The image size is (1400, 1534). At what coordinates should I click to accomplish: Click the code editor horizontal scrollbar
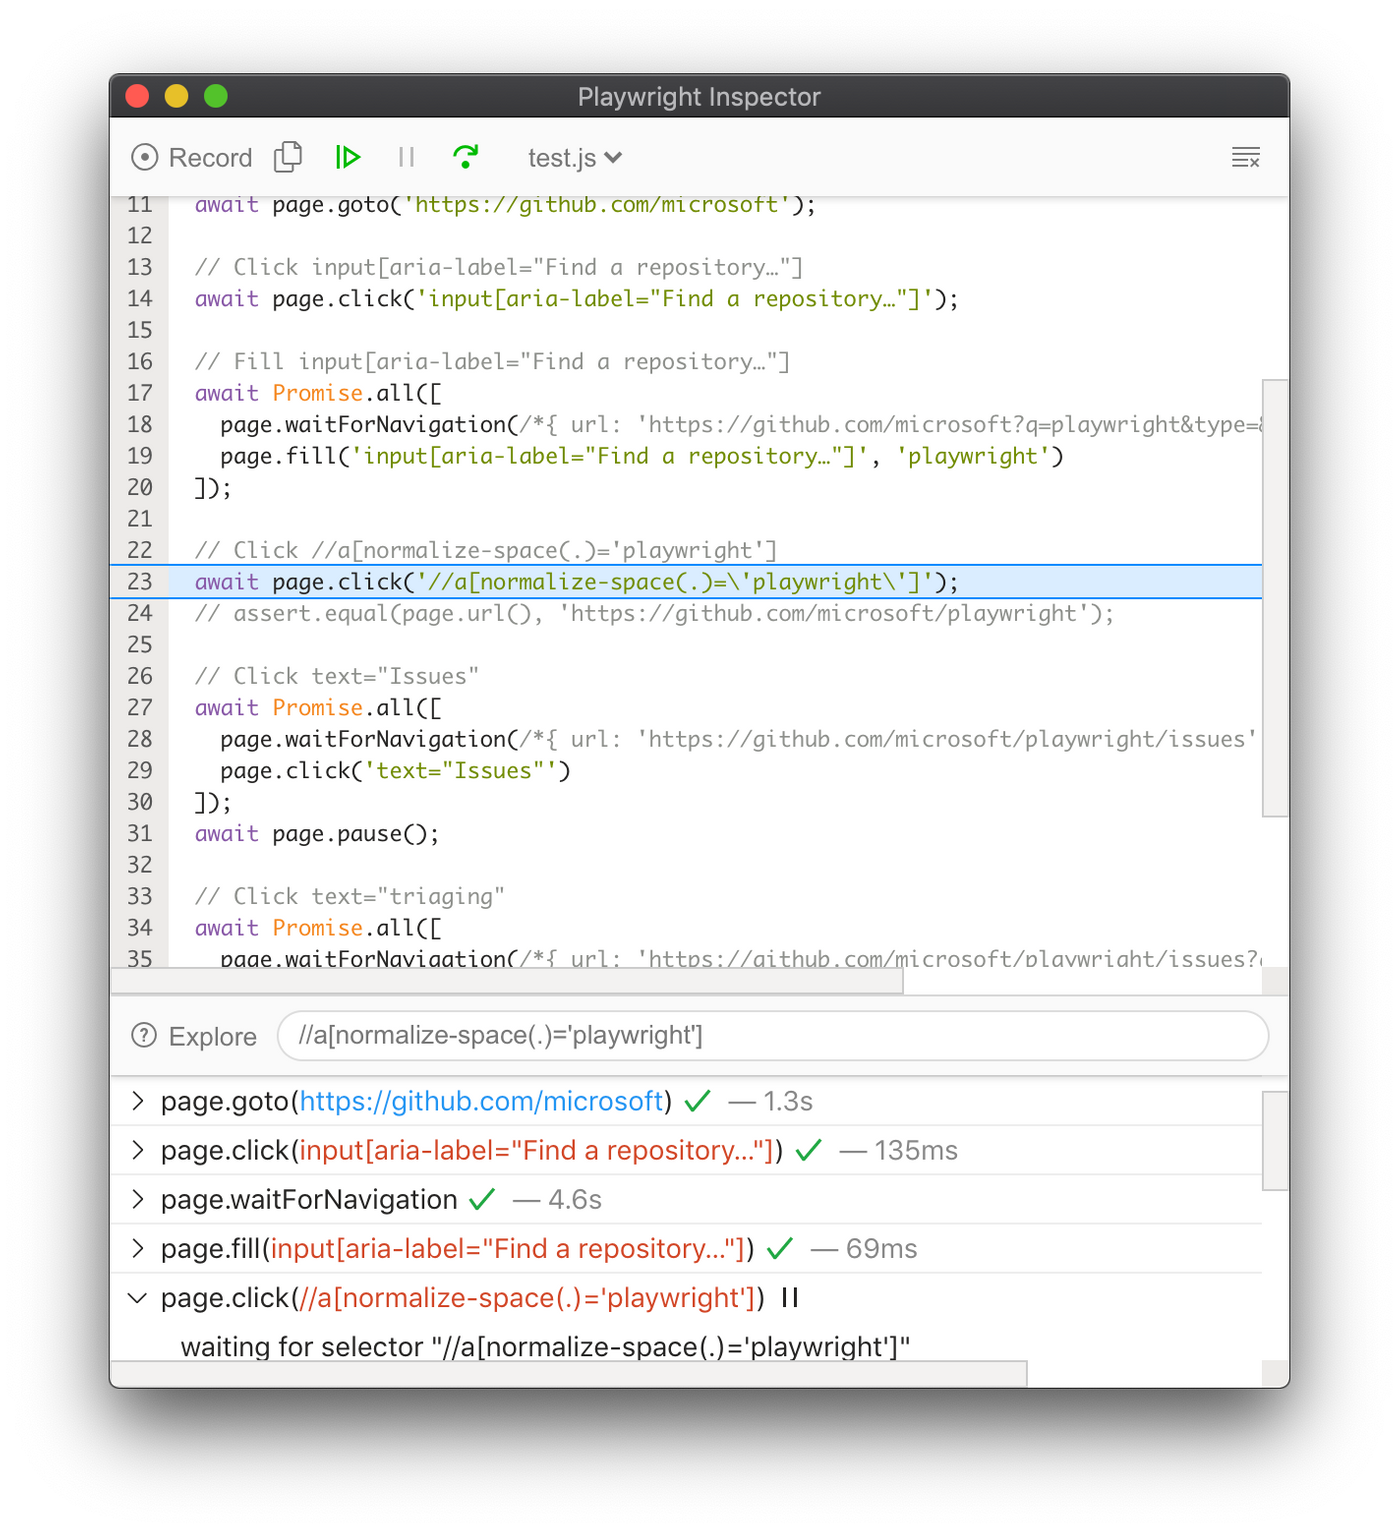click(x=507, y=981)
